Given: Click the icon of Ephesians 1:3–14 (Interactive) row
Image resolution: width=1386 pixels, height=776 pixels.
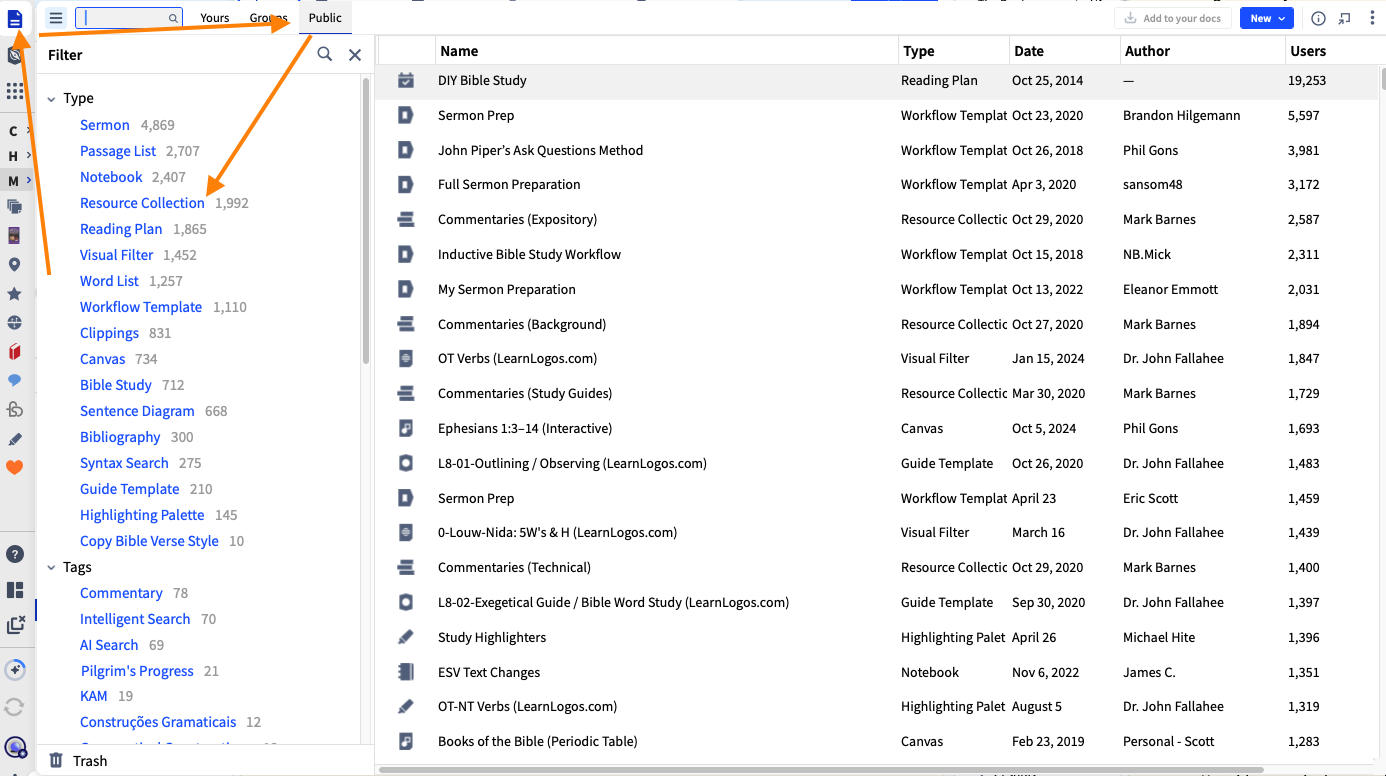Looking at the screenshot, I should coord(405,428).
